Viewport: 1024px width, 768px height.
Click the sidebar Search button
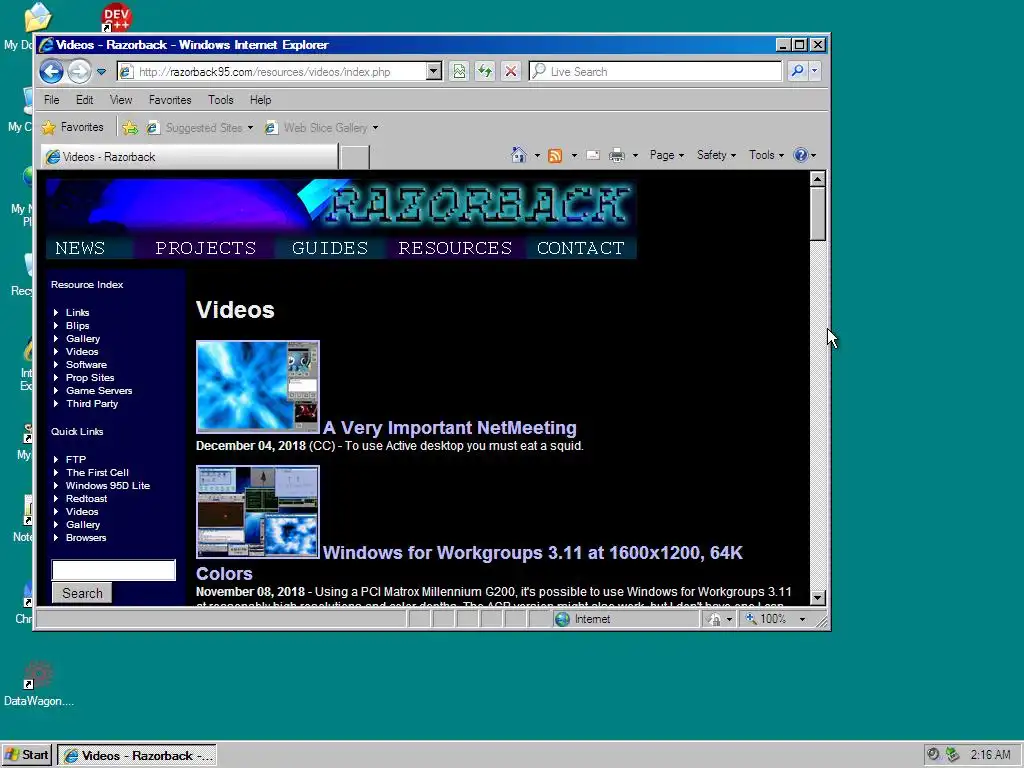82,593
